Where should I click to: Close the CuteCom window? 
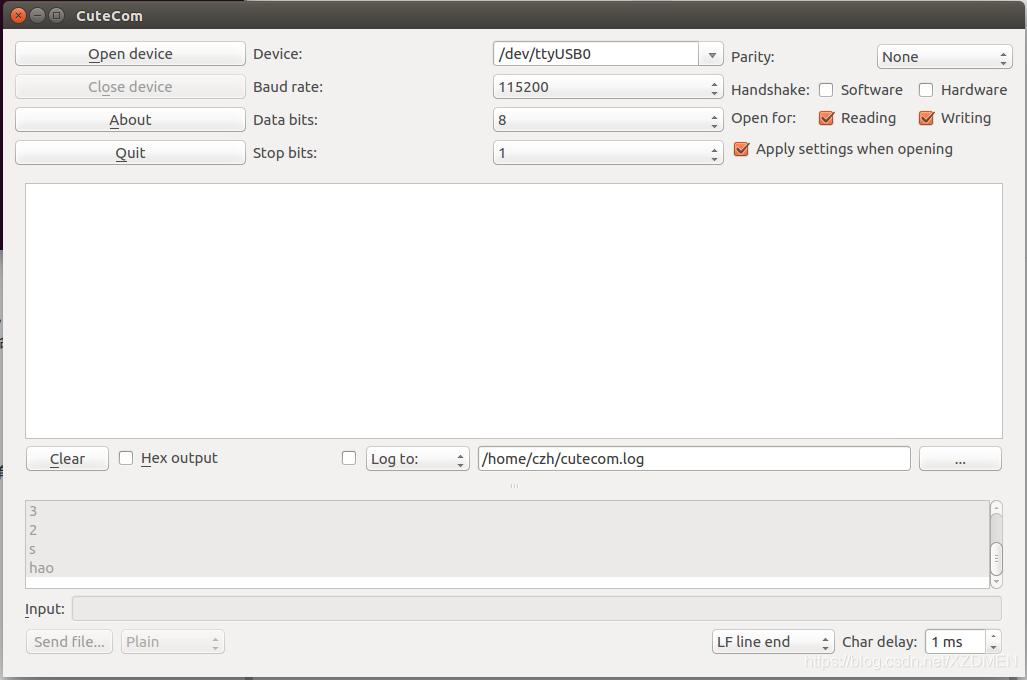[18, 15]
